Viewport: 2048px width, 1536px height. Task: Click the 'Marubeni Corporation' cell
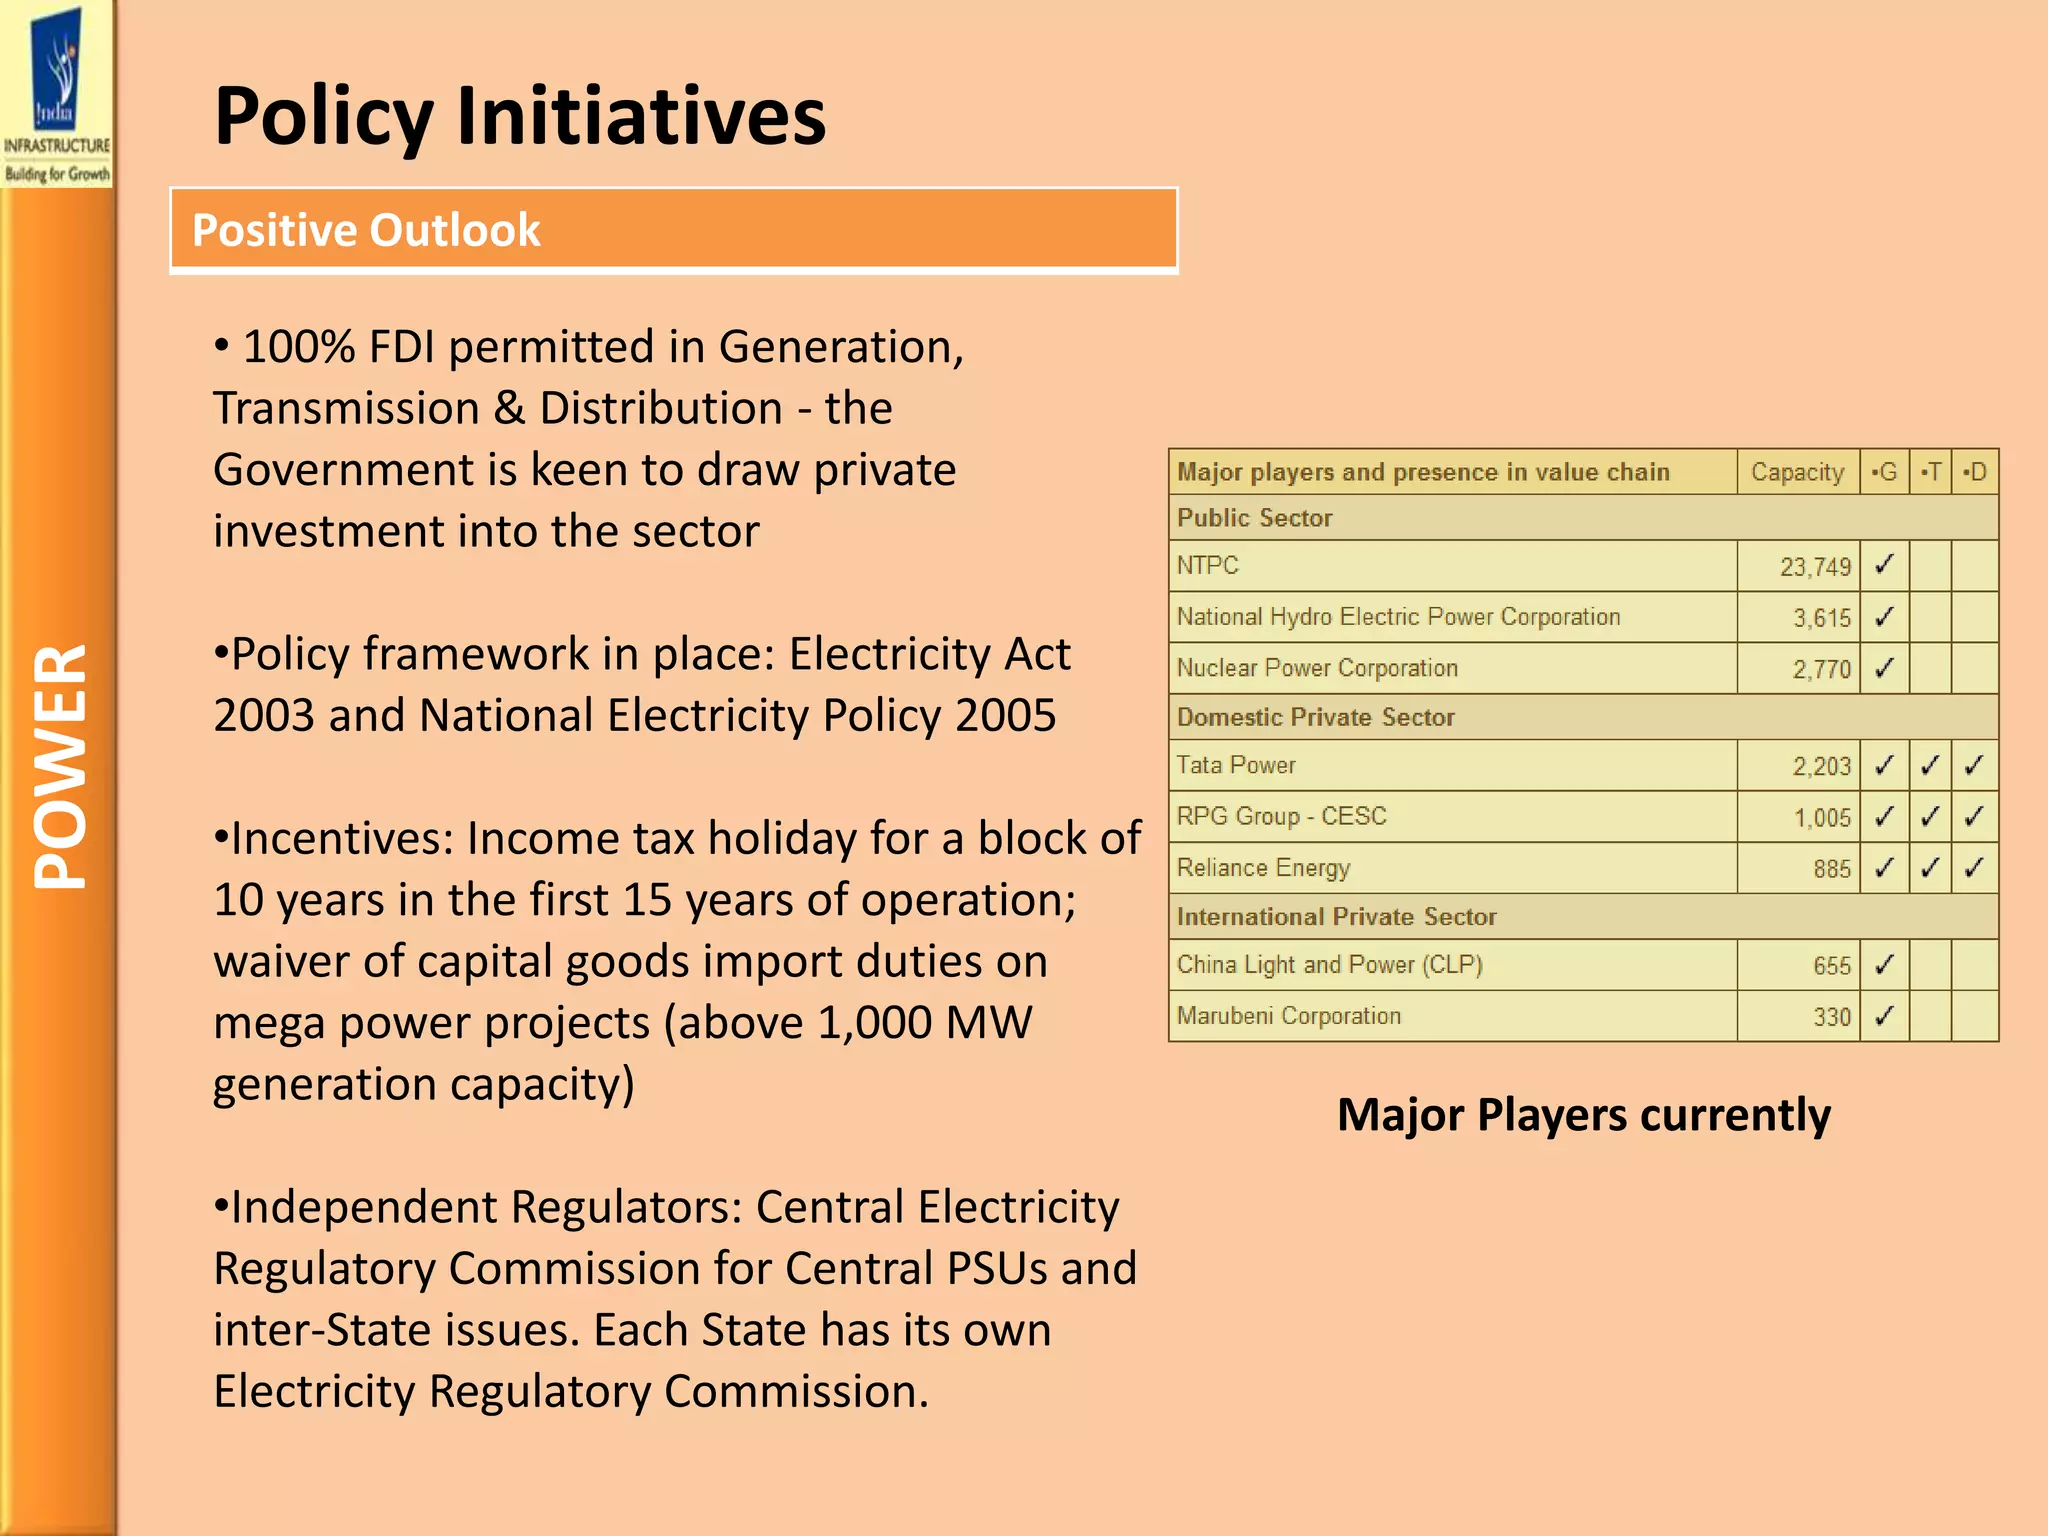click(x=1453, y=1015)
